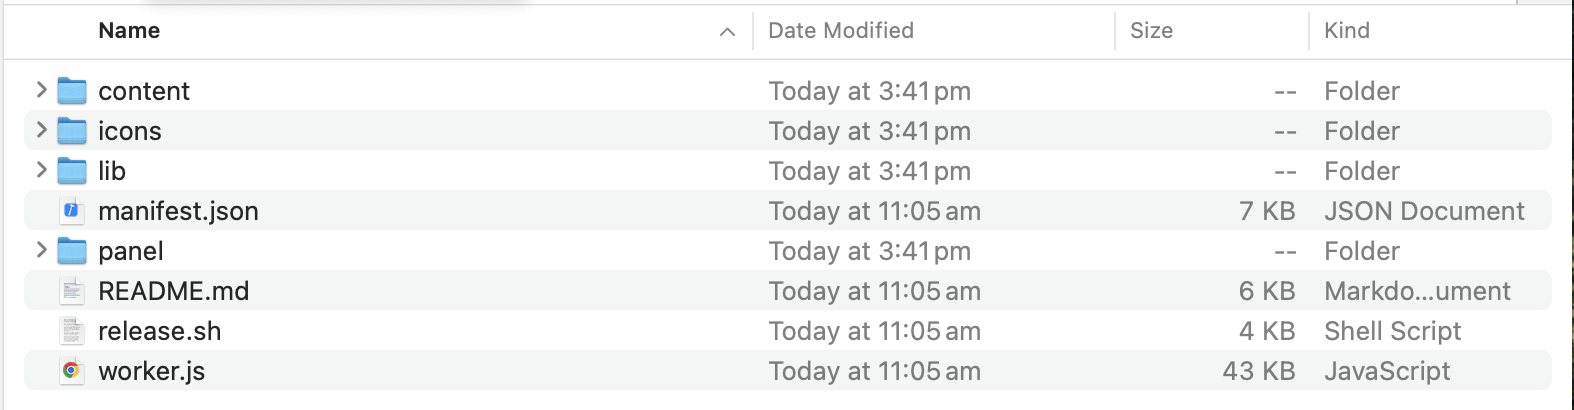Viewport: 1574px width, 410px height.
Task: Sort files by Size column header
Action: click(x=1152, y=31)
